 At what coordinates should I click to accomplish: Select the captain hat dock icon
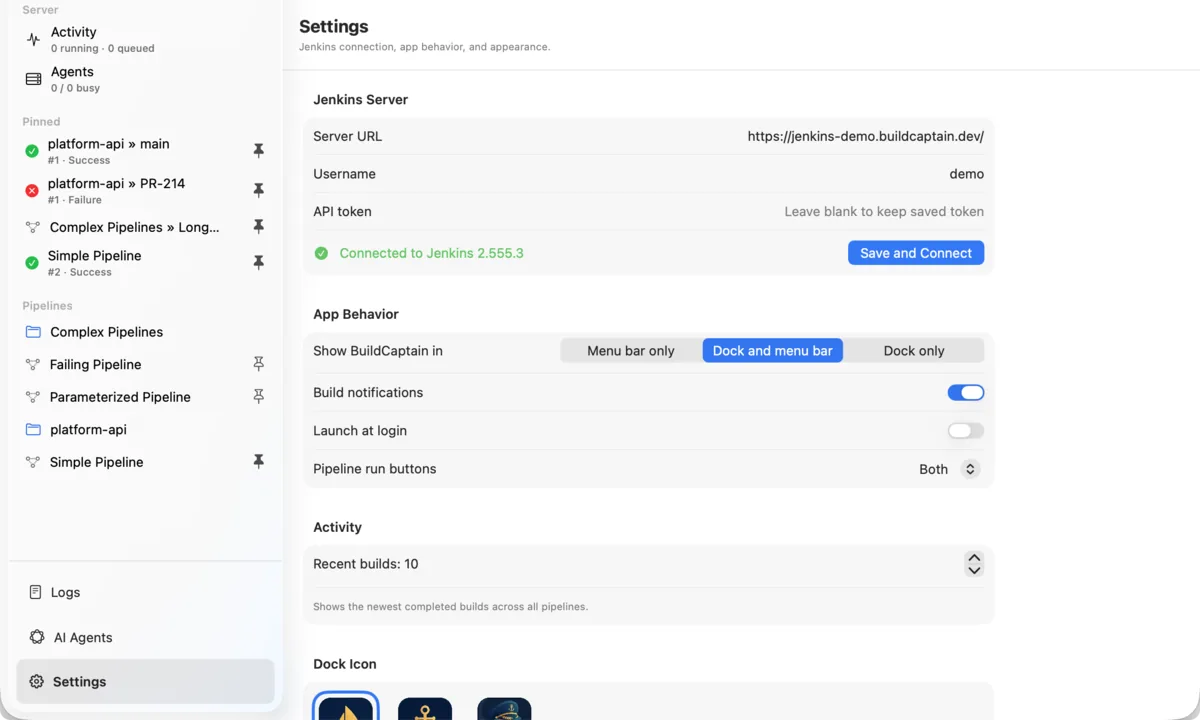pyautogui.click(x=504, y=708)
